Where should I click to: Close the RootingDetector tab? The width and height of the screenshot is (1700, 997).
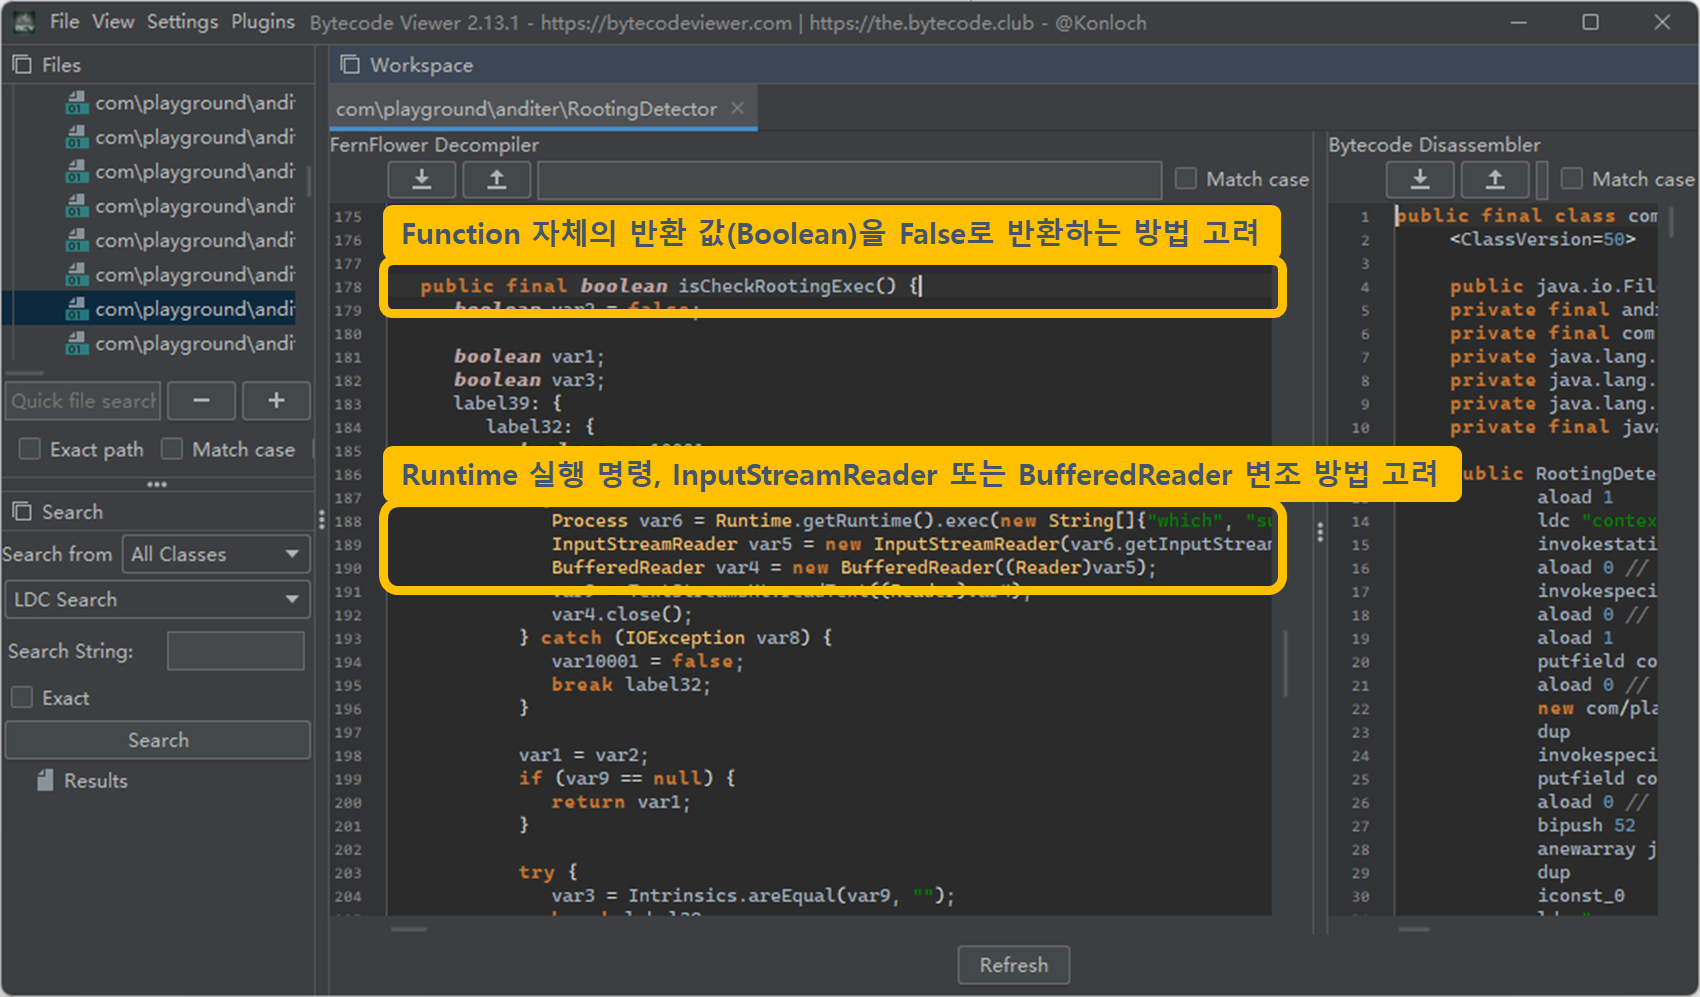tap(737, 108)
